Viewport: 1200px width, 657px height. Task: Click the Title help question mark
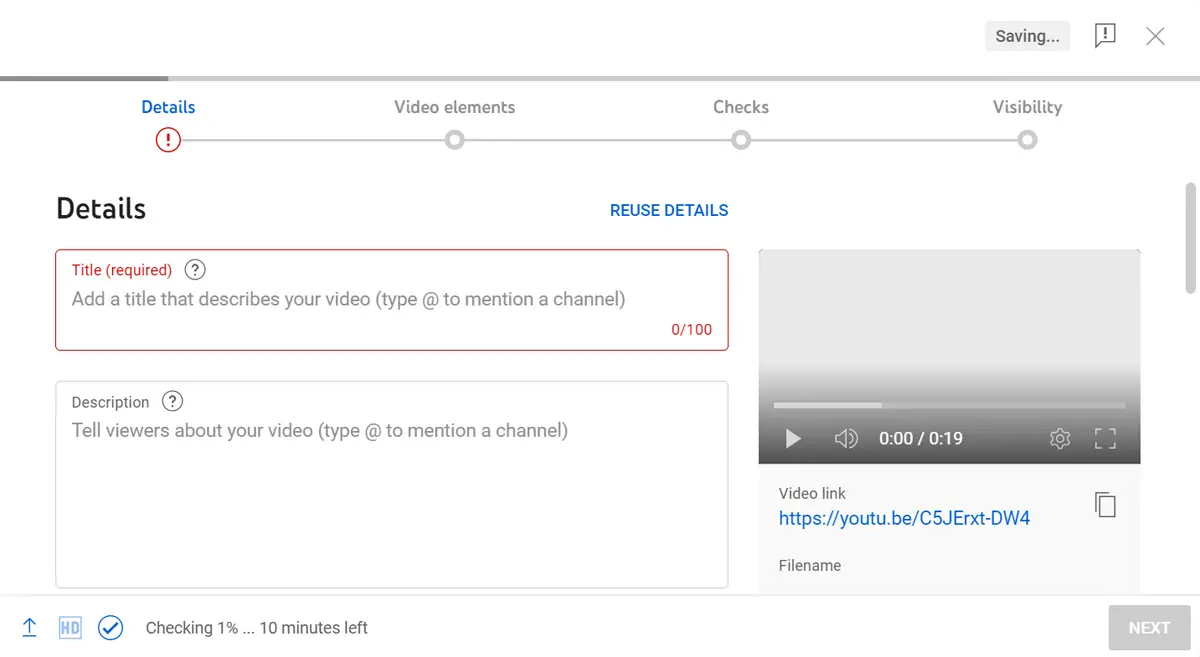(x=196, y=269)
